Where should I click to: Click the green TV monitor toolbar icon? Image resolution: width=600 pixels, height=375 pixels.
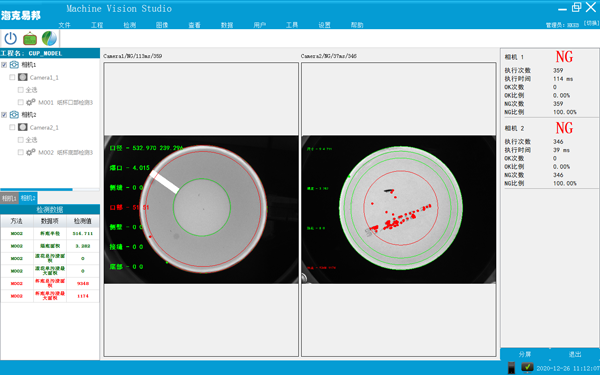coord(30,39)
